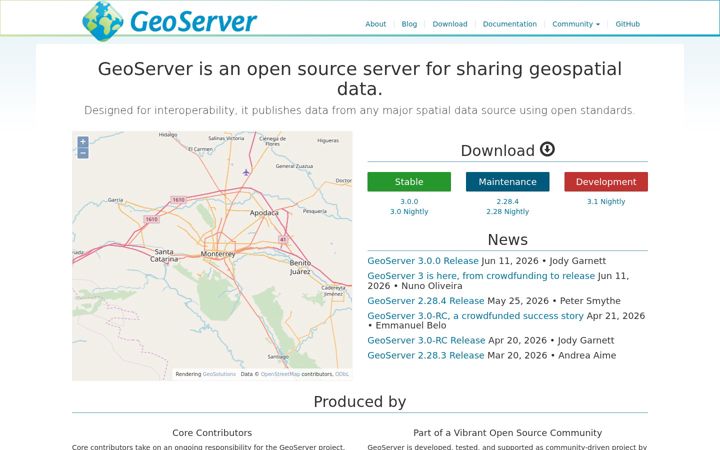Click Santa Catarina label on the map

click(164, 255)
